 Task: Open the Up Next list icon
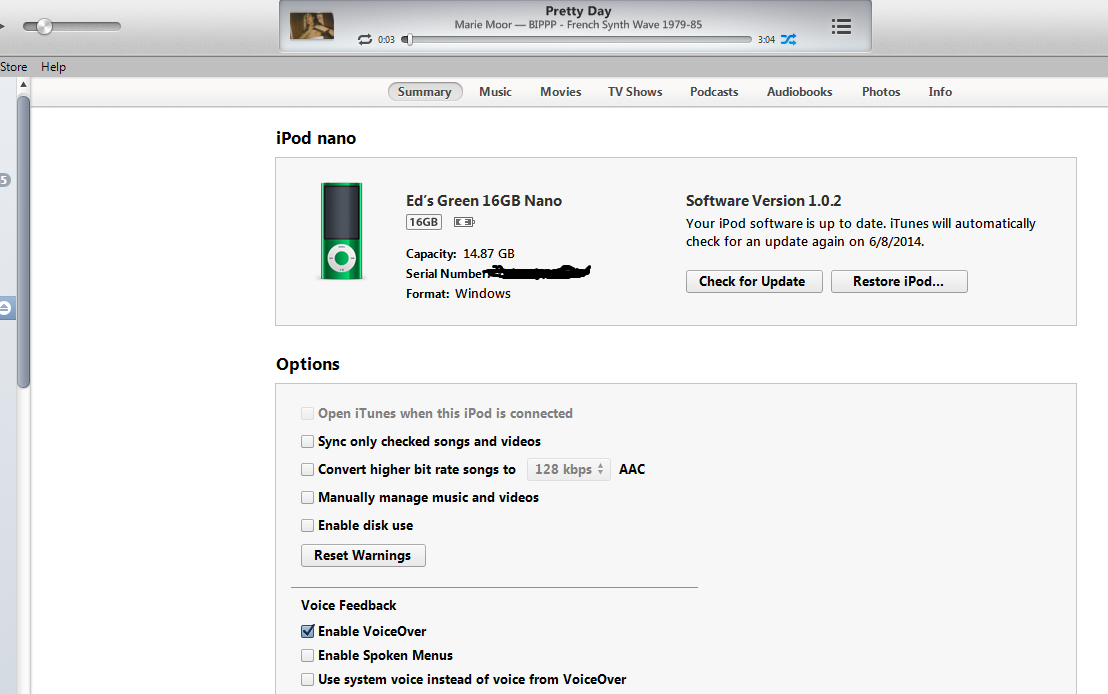click(841, 27)
